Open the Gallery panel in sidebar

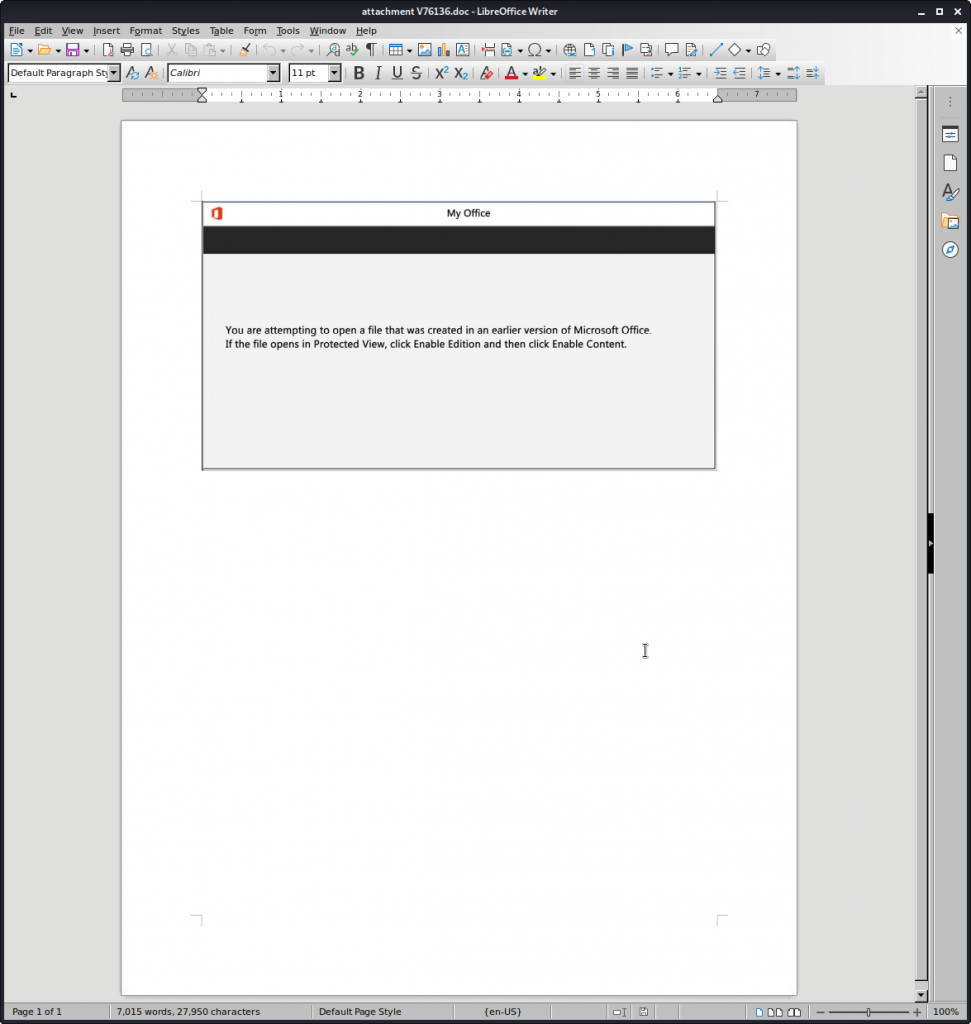950,221
